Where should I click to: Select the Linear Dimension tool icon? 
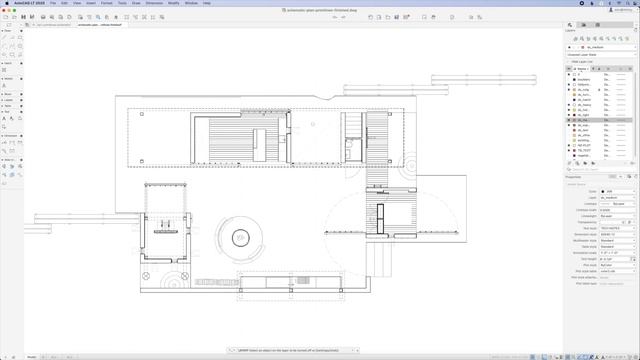tap(4, 143)
